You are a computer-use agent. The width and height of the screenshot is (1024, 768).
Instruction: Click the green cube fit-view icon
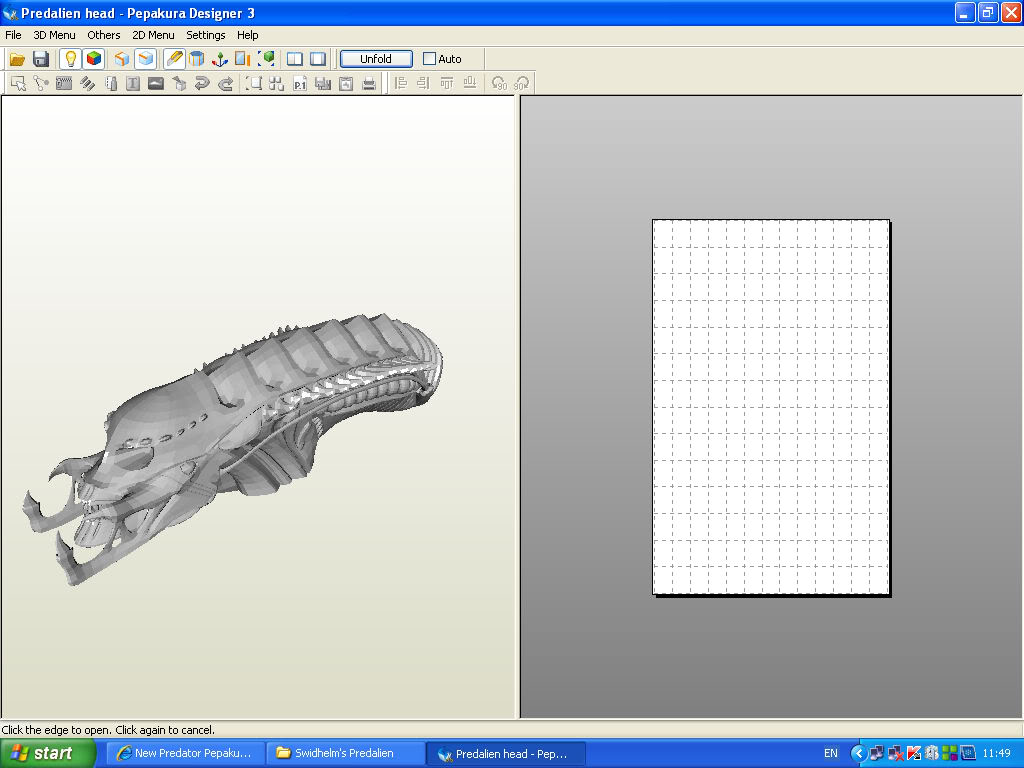266,59
